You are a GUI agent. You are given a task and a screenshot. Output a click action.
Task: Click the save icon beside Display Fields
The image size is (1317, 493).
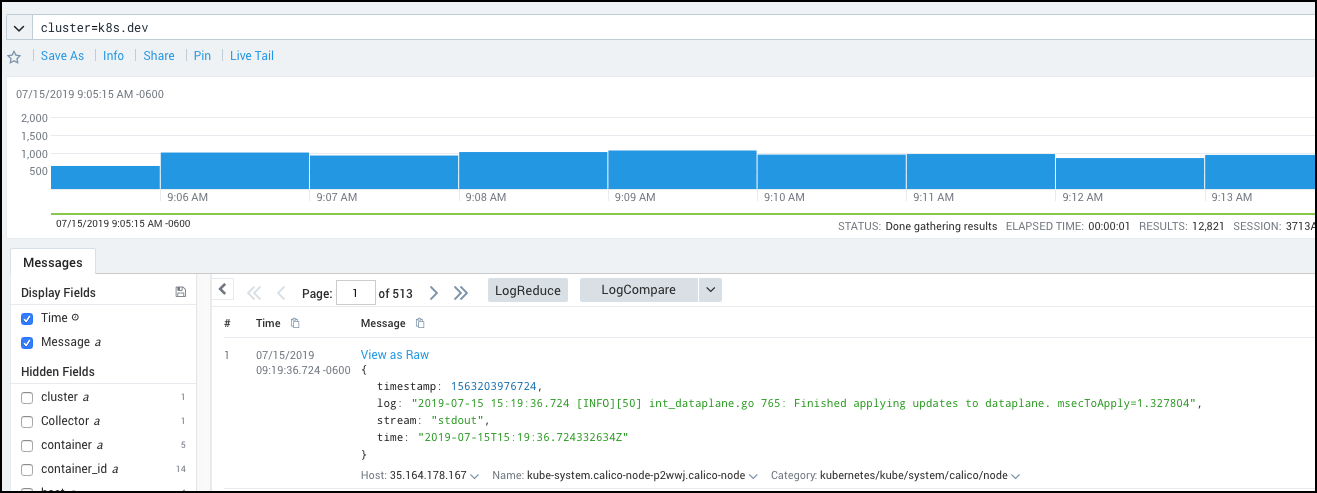(180, 292)
